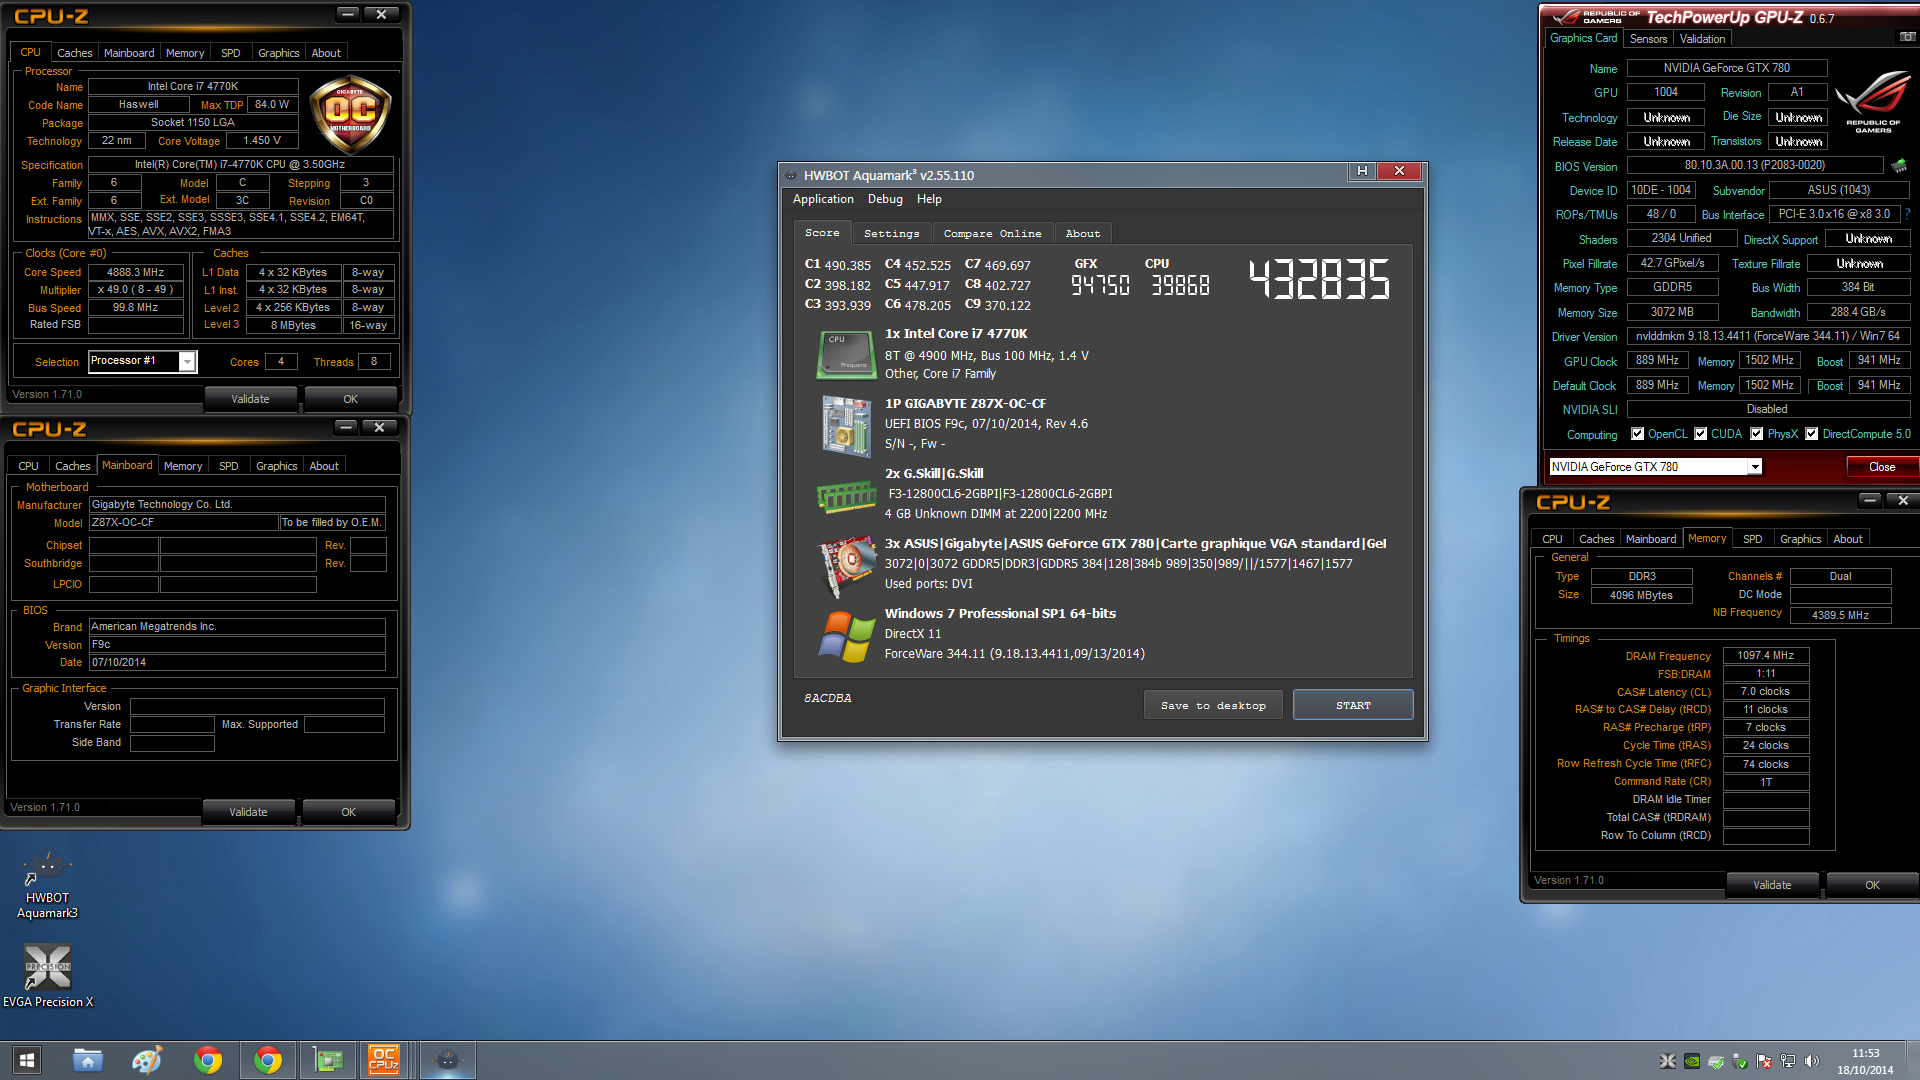
Task: Click the Bus Interface question mark in GPU-Z
Action: tap(1908, 214)
